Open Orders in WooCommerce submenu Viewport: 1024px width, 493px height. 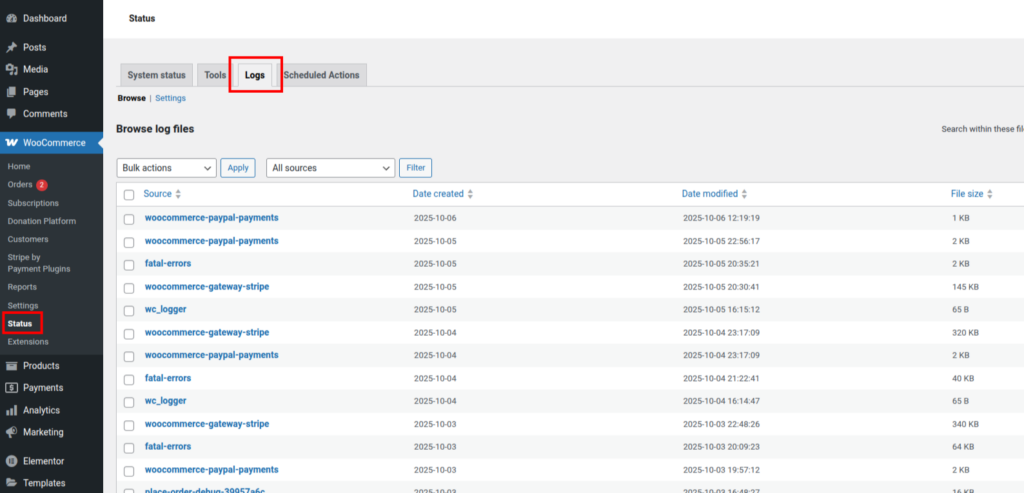click(20, 185)
